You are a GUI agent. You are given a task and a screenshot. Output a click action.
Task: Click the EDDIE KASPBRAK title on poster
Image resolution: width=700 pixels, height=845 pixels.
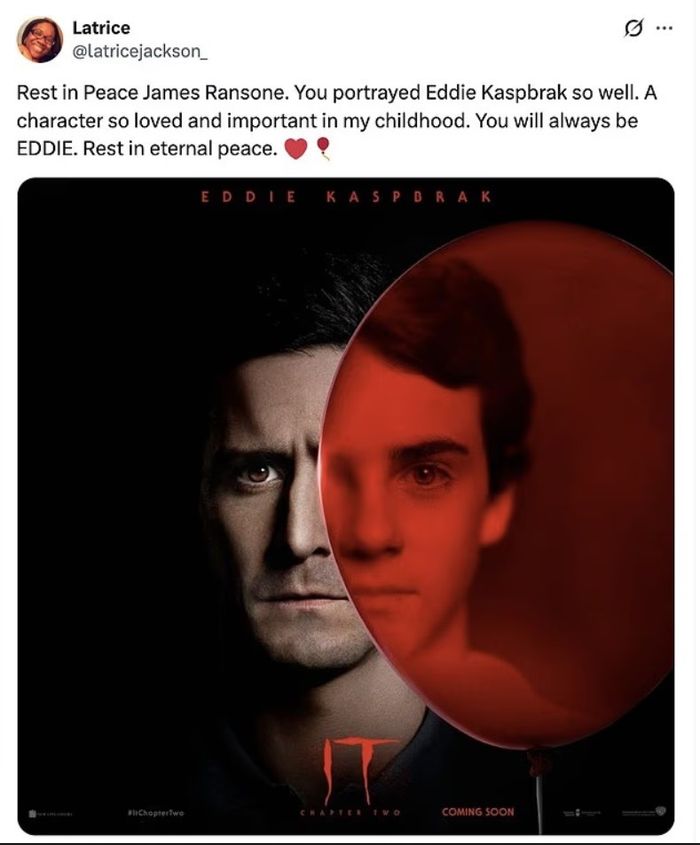coord(346,197)
